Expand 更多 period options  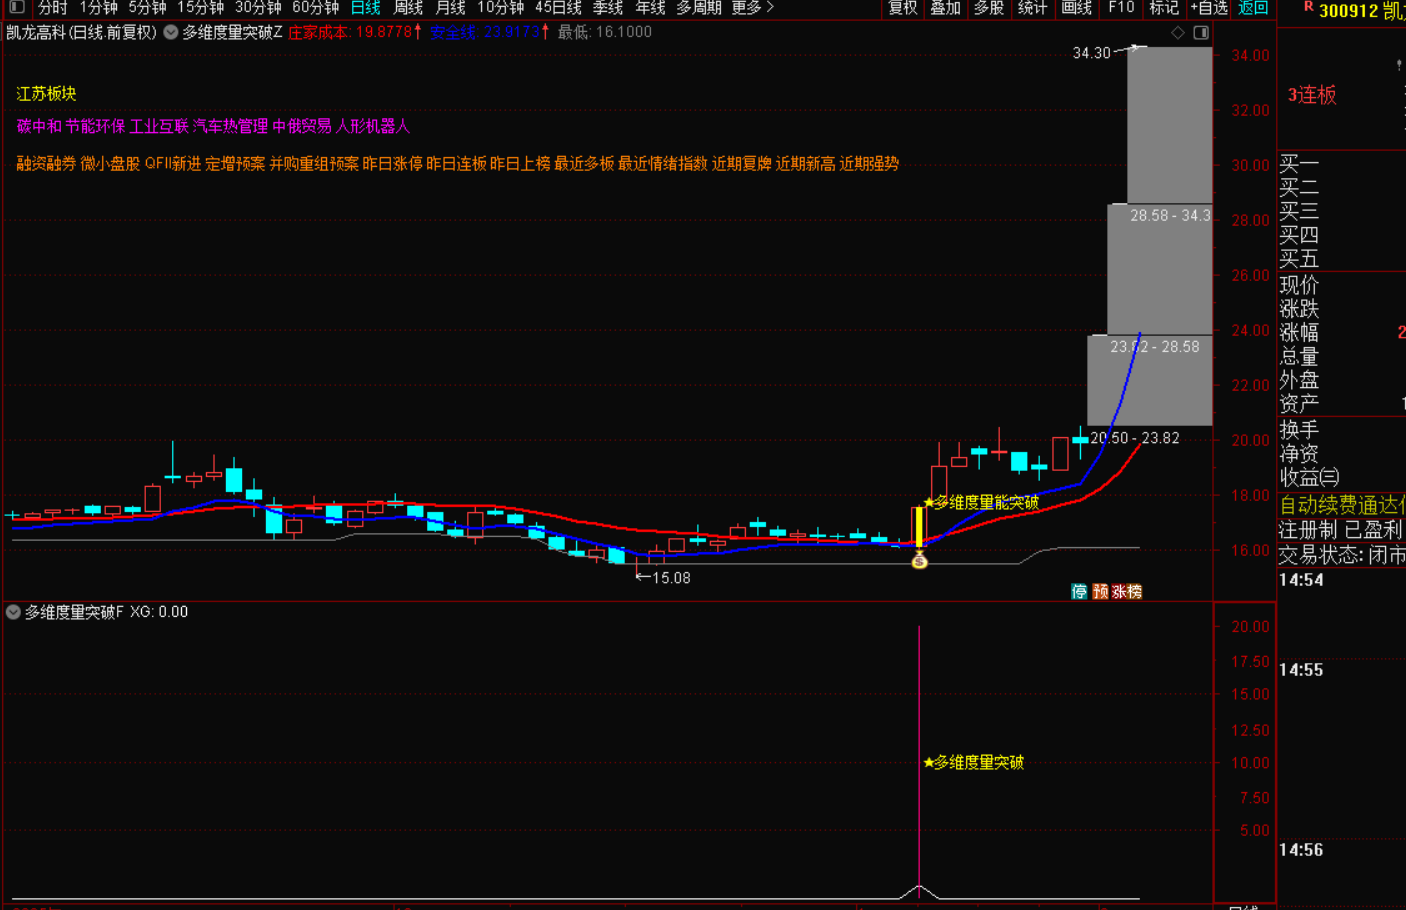(752, 8)
